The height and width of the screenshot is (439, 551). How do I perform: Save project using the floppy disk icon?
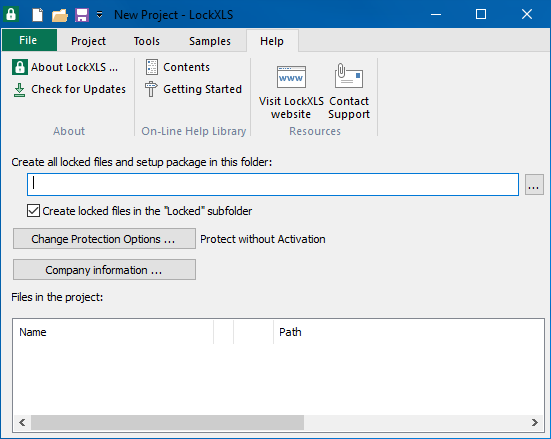(82, 15)
